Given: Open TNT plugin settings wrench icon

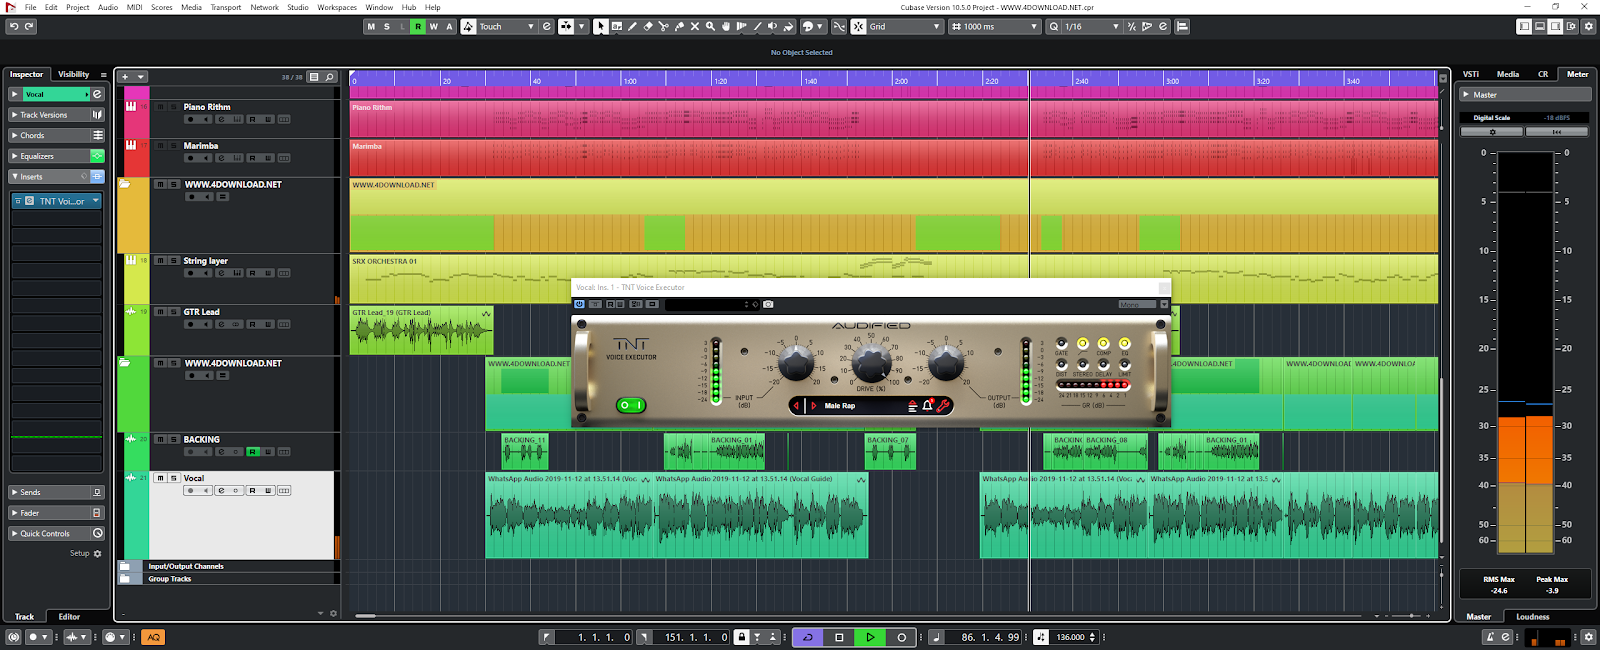Looking at the screenshot, I should 943,405.
